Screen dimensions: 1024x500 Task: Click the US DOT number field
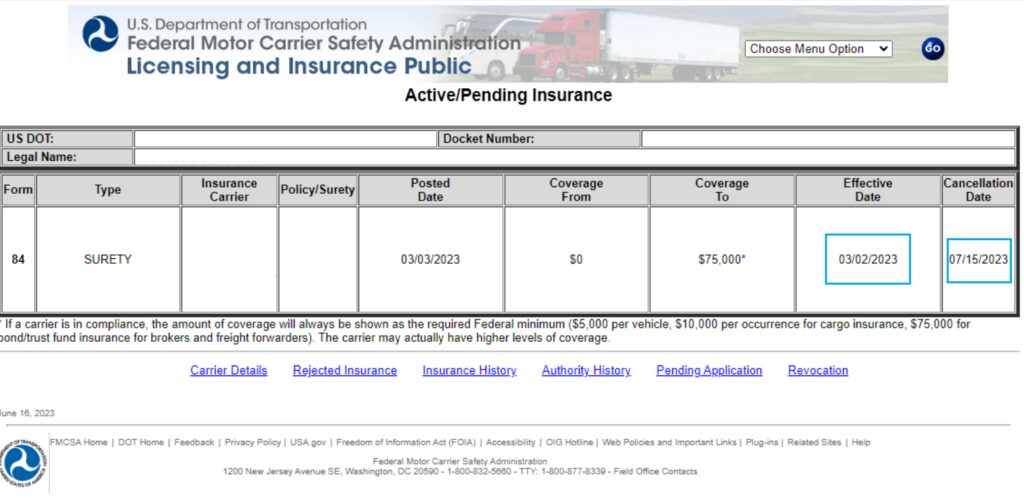285,139
